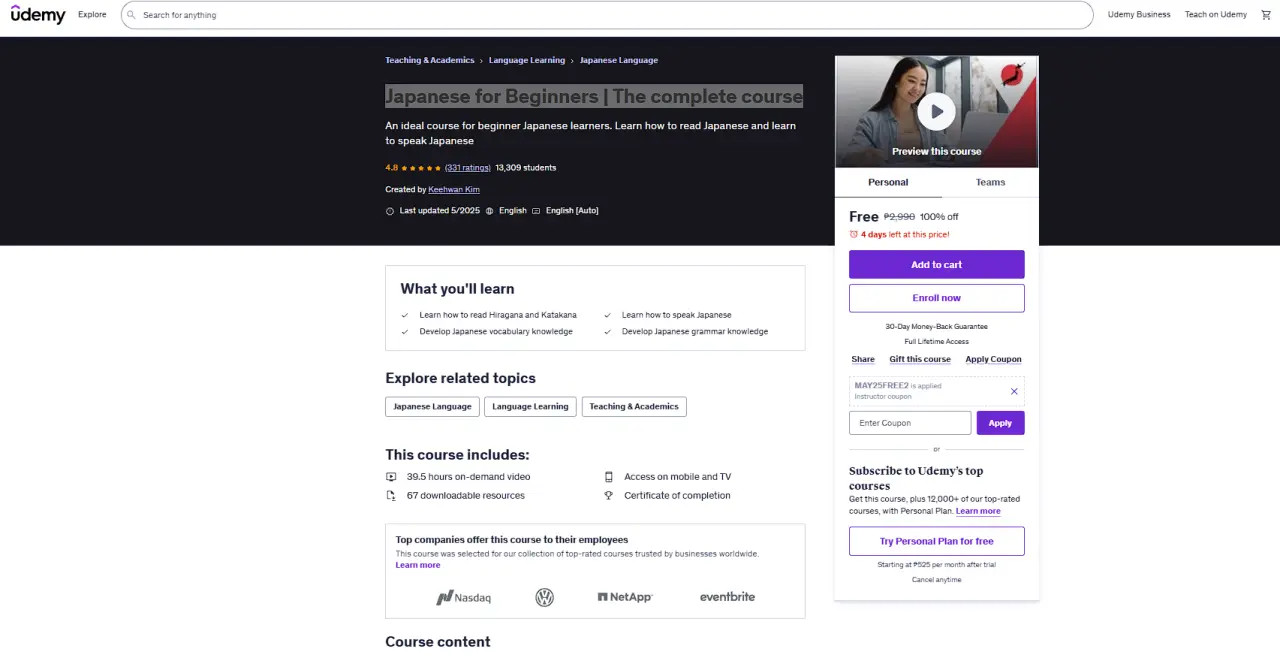Open Udemy Business link
This screenshot has width=1280, height=661.
[x=1139, y=15]
